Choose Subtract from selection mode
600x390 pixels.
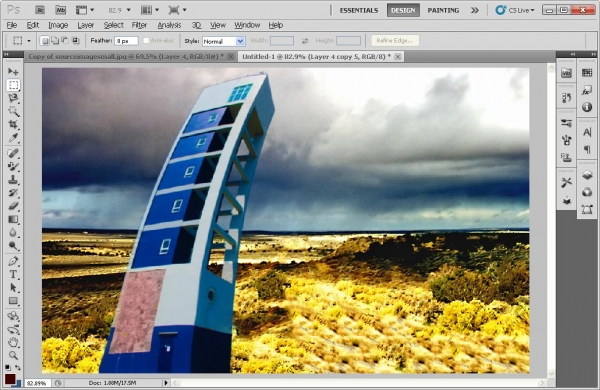[65, 41]
